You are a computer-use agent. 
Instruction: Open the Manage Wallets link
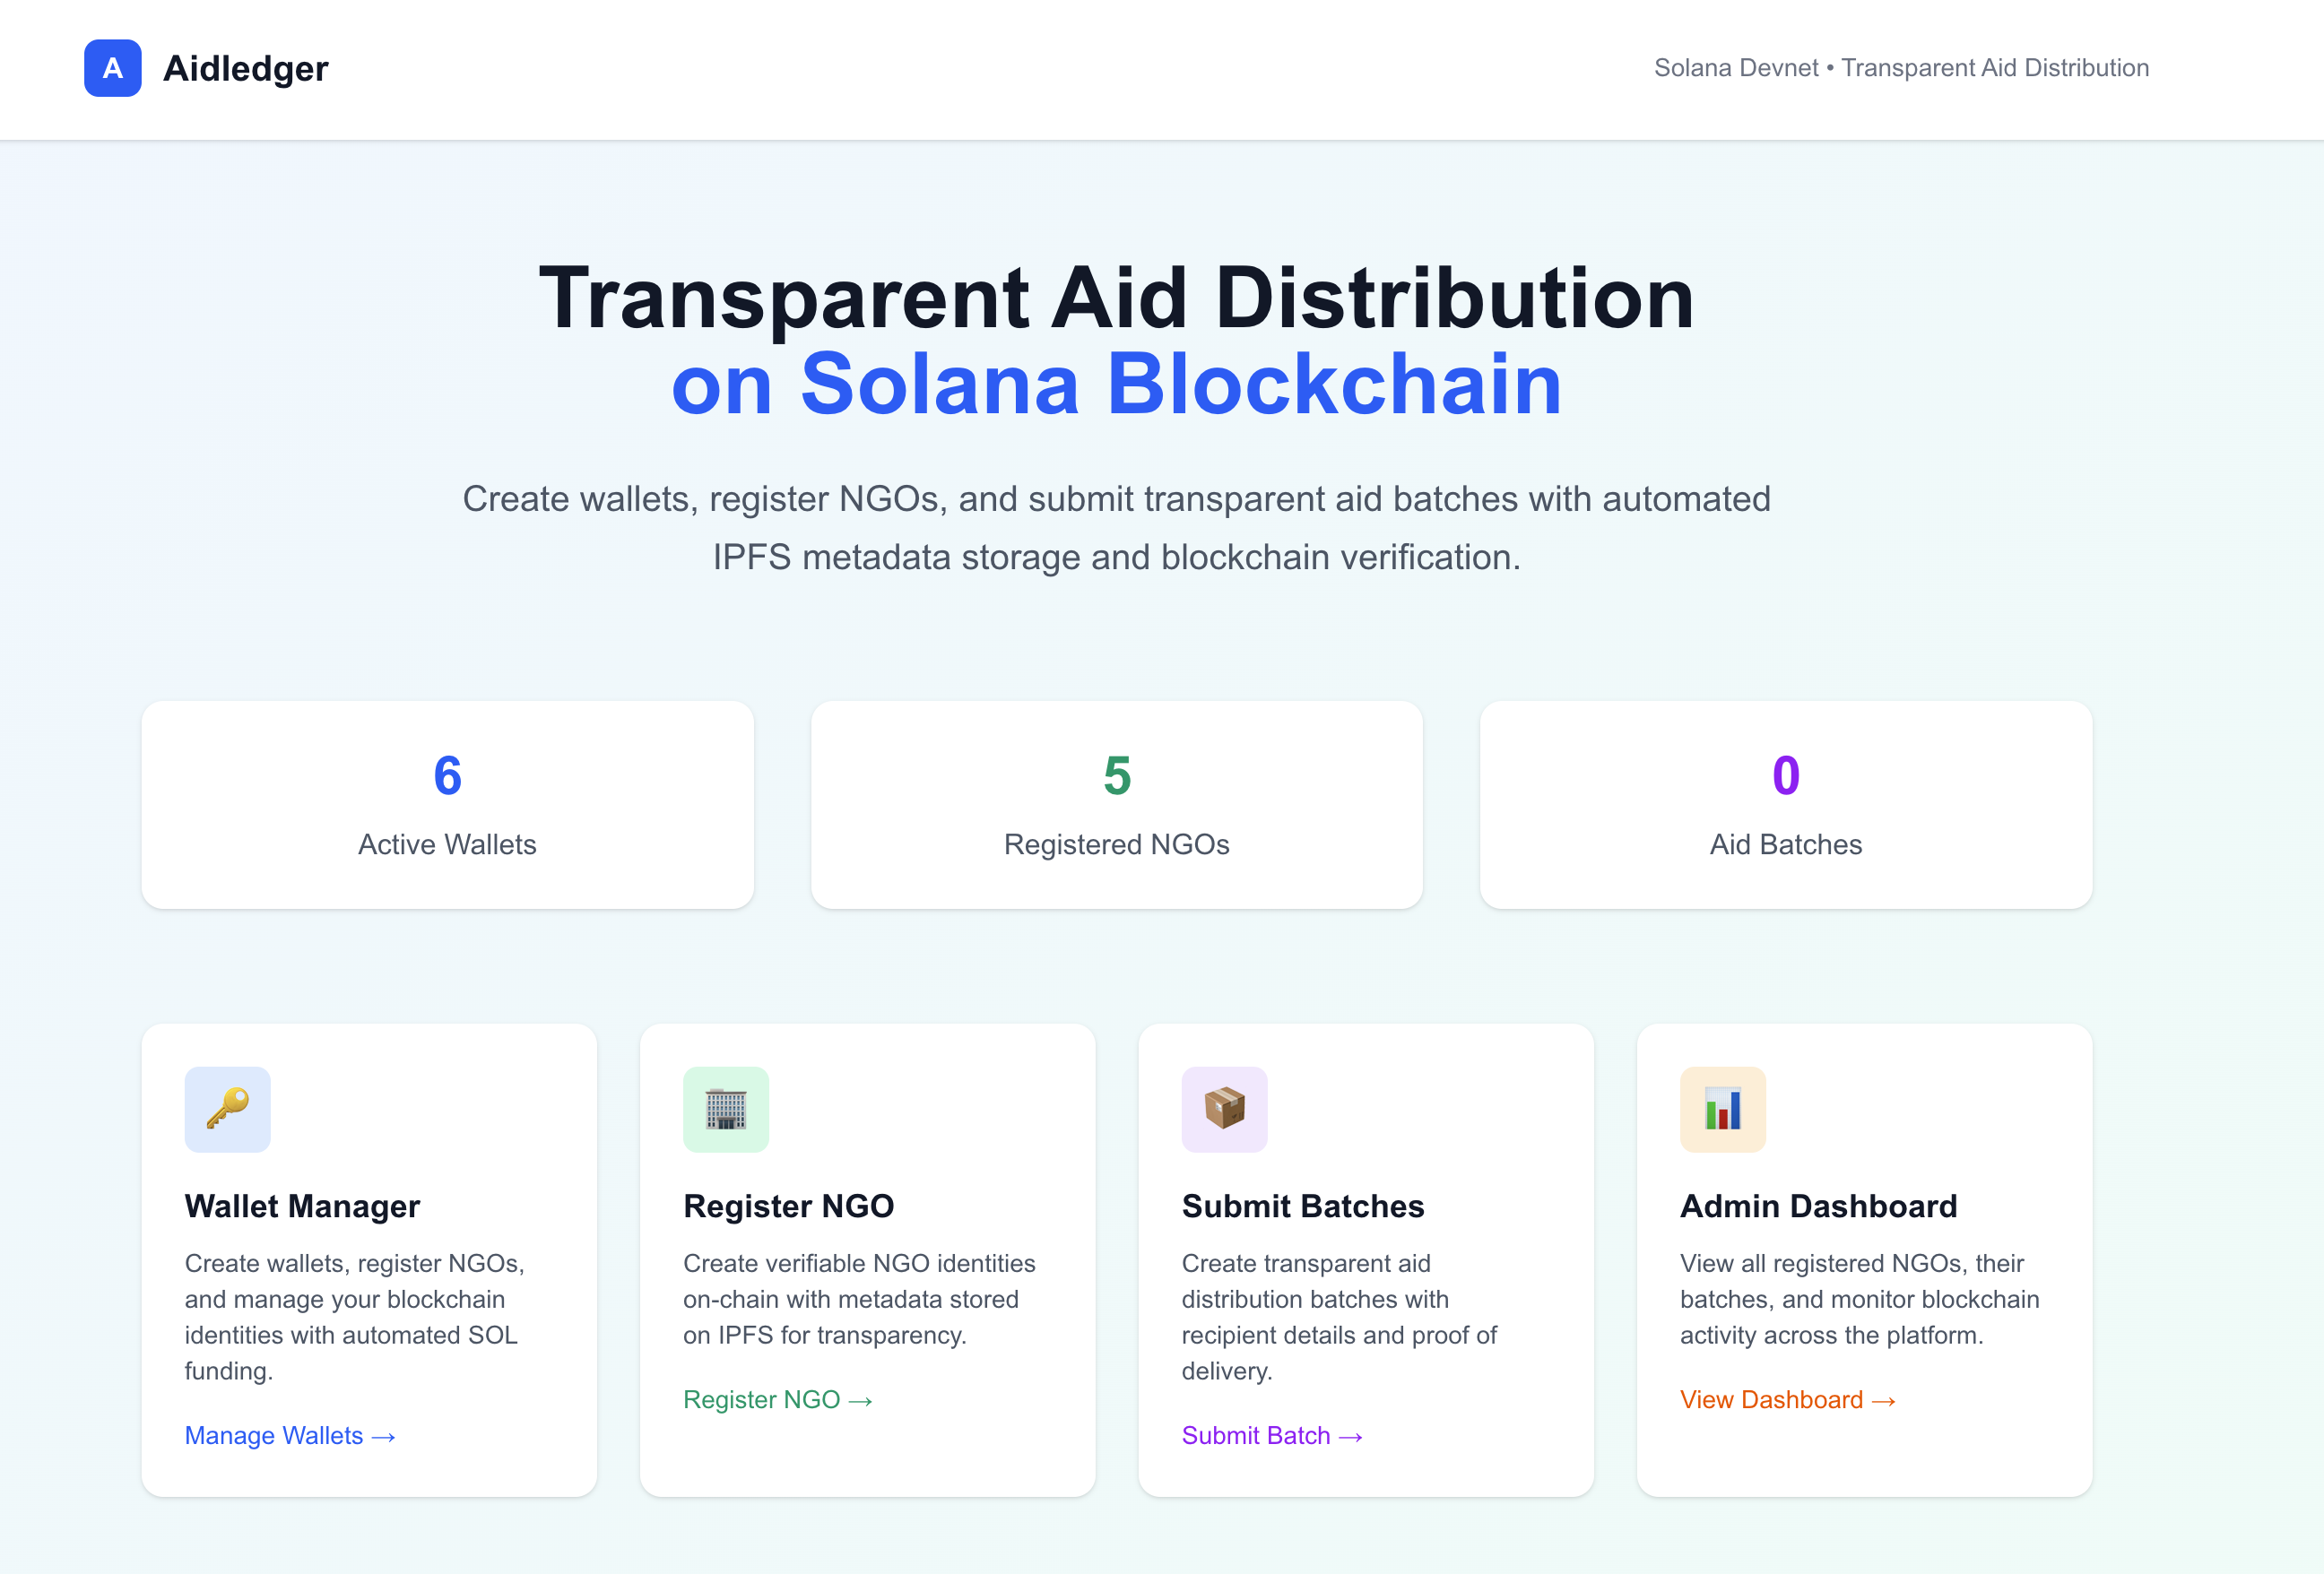pos(290,1435)
